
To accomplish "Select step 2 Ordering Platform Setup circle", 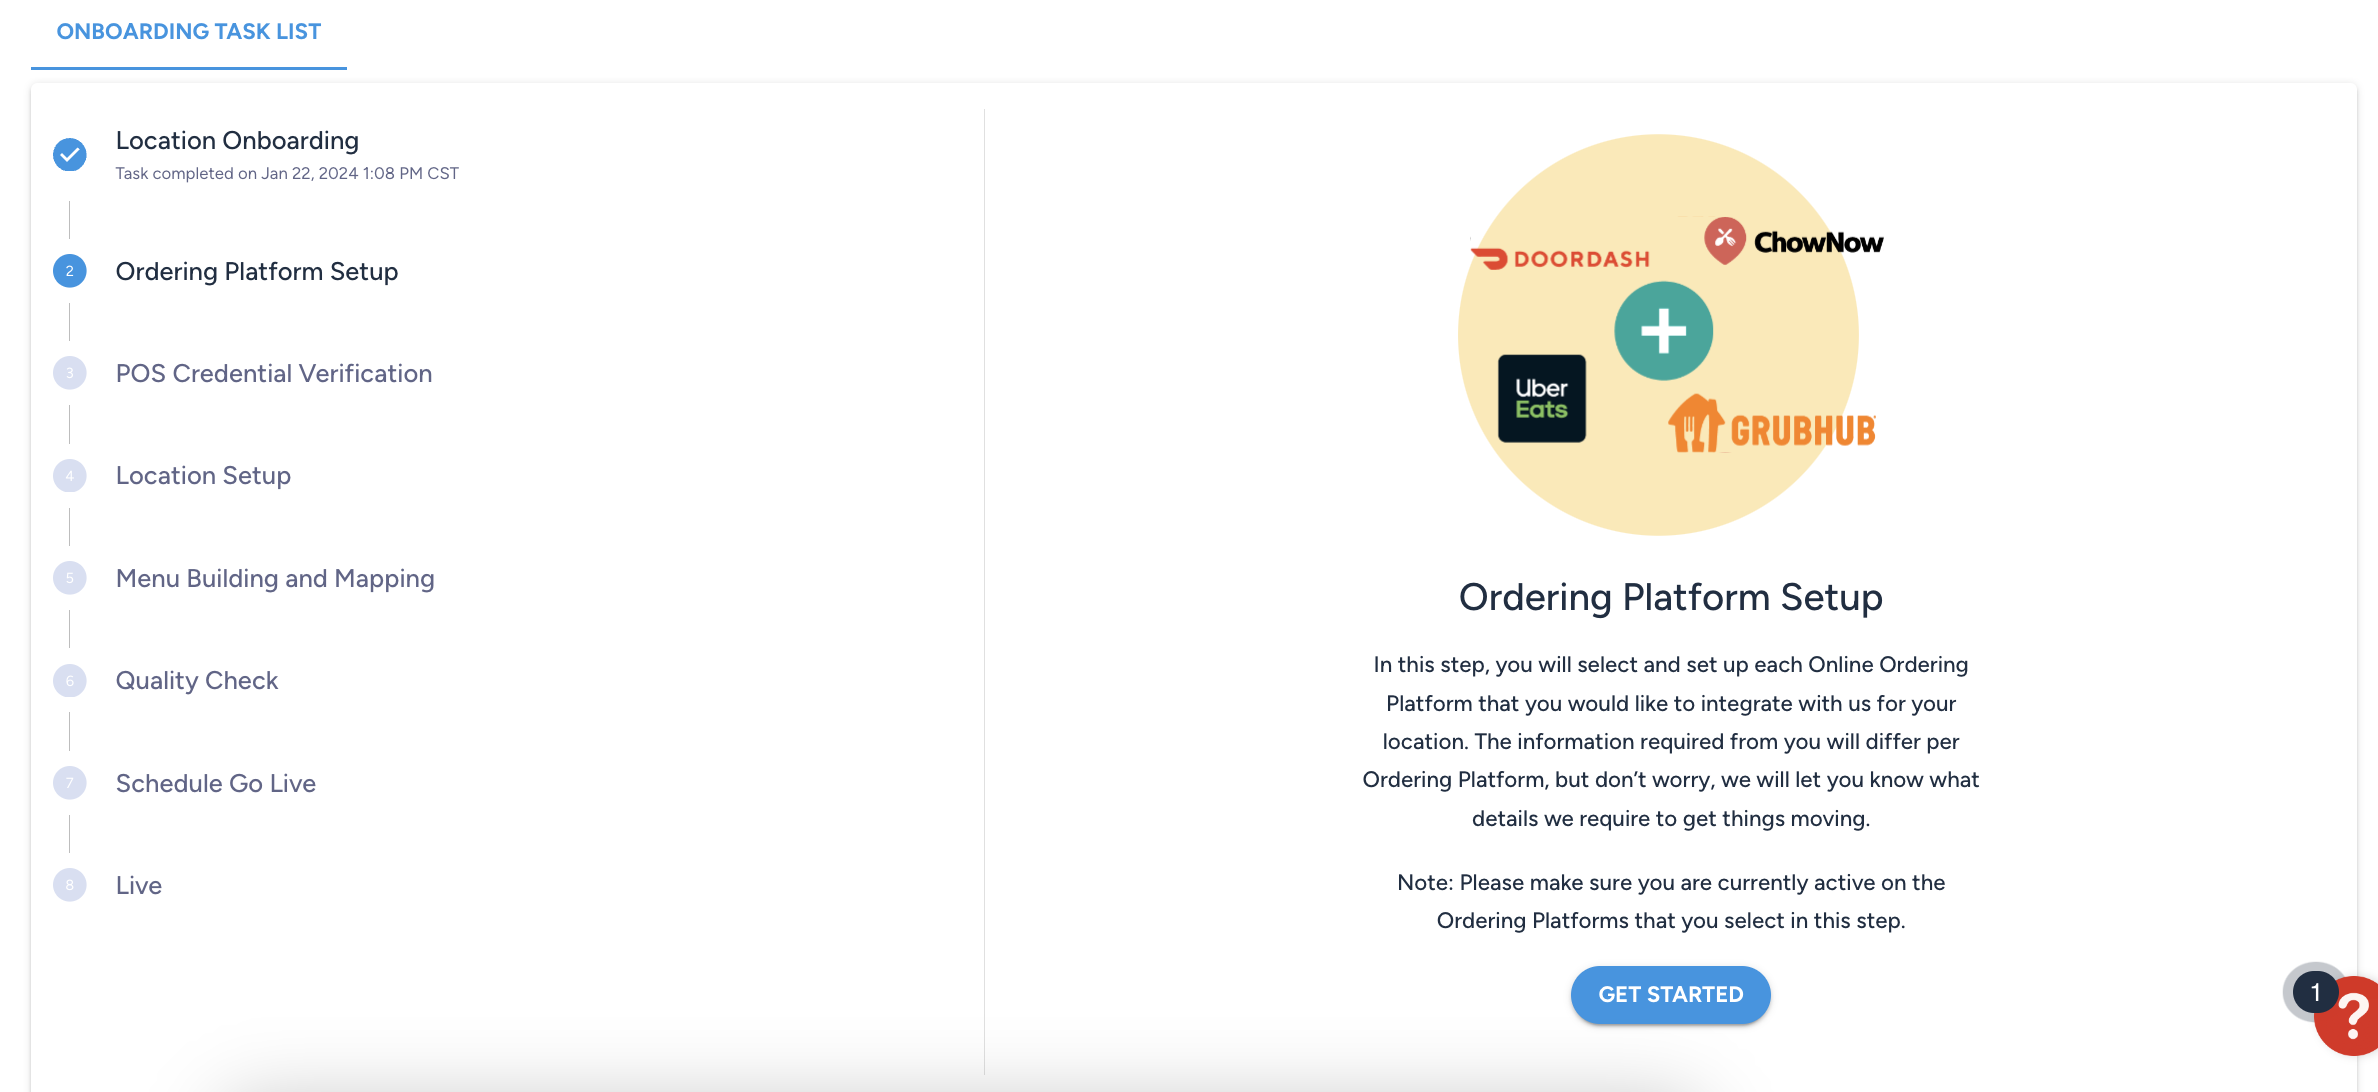I will [68, 271].
